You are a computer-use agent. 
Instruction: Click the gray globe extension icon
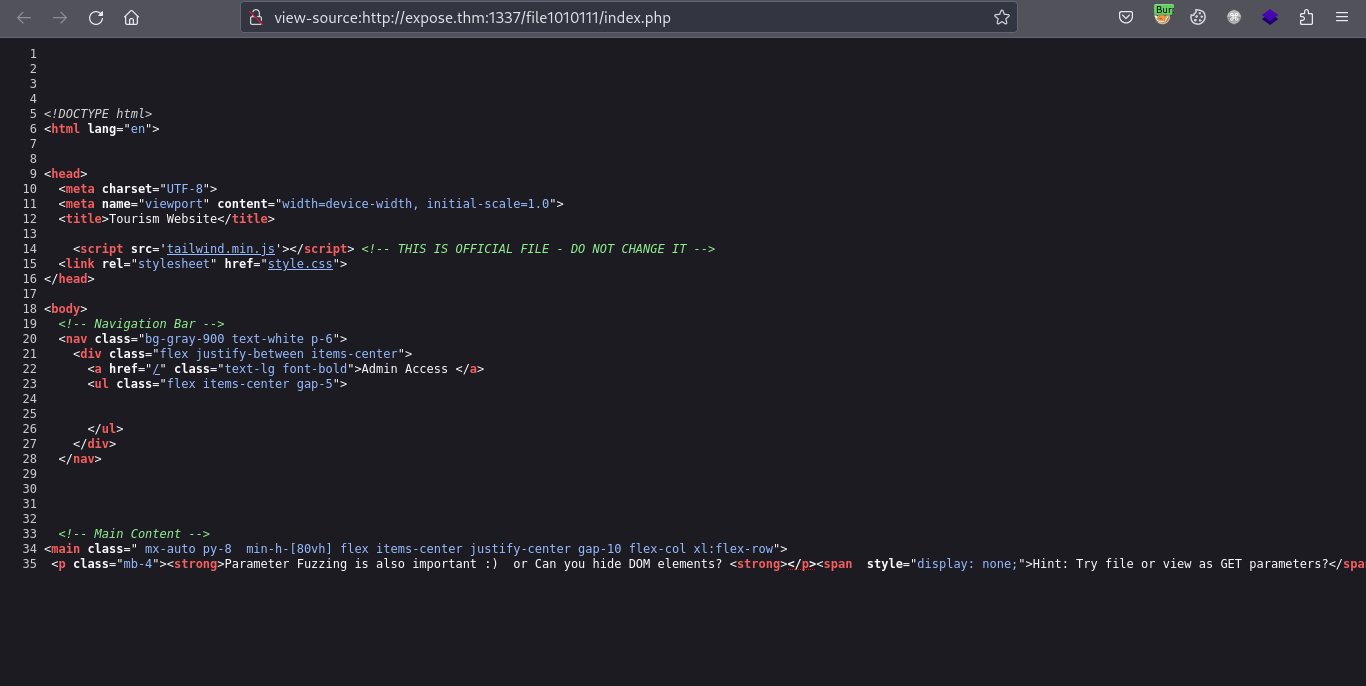[1234, 18]
